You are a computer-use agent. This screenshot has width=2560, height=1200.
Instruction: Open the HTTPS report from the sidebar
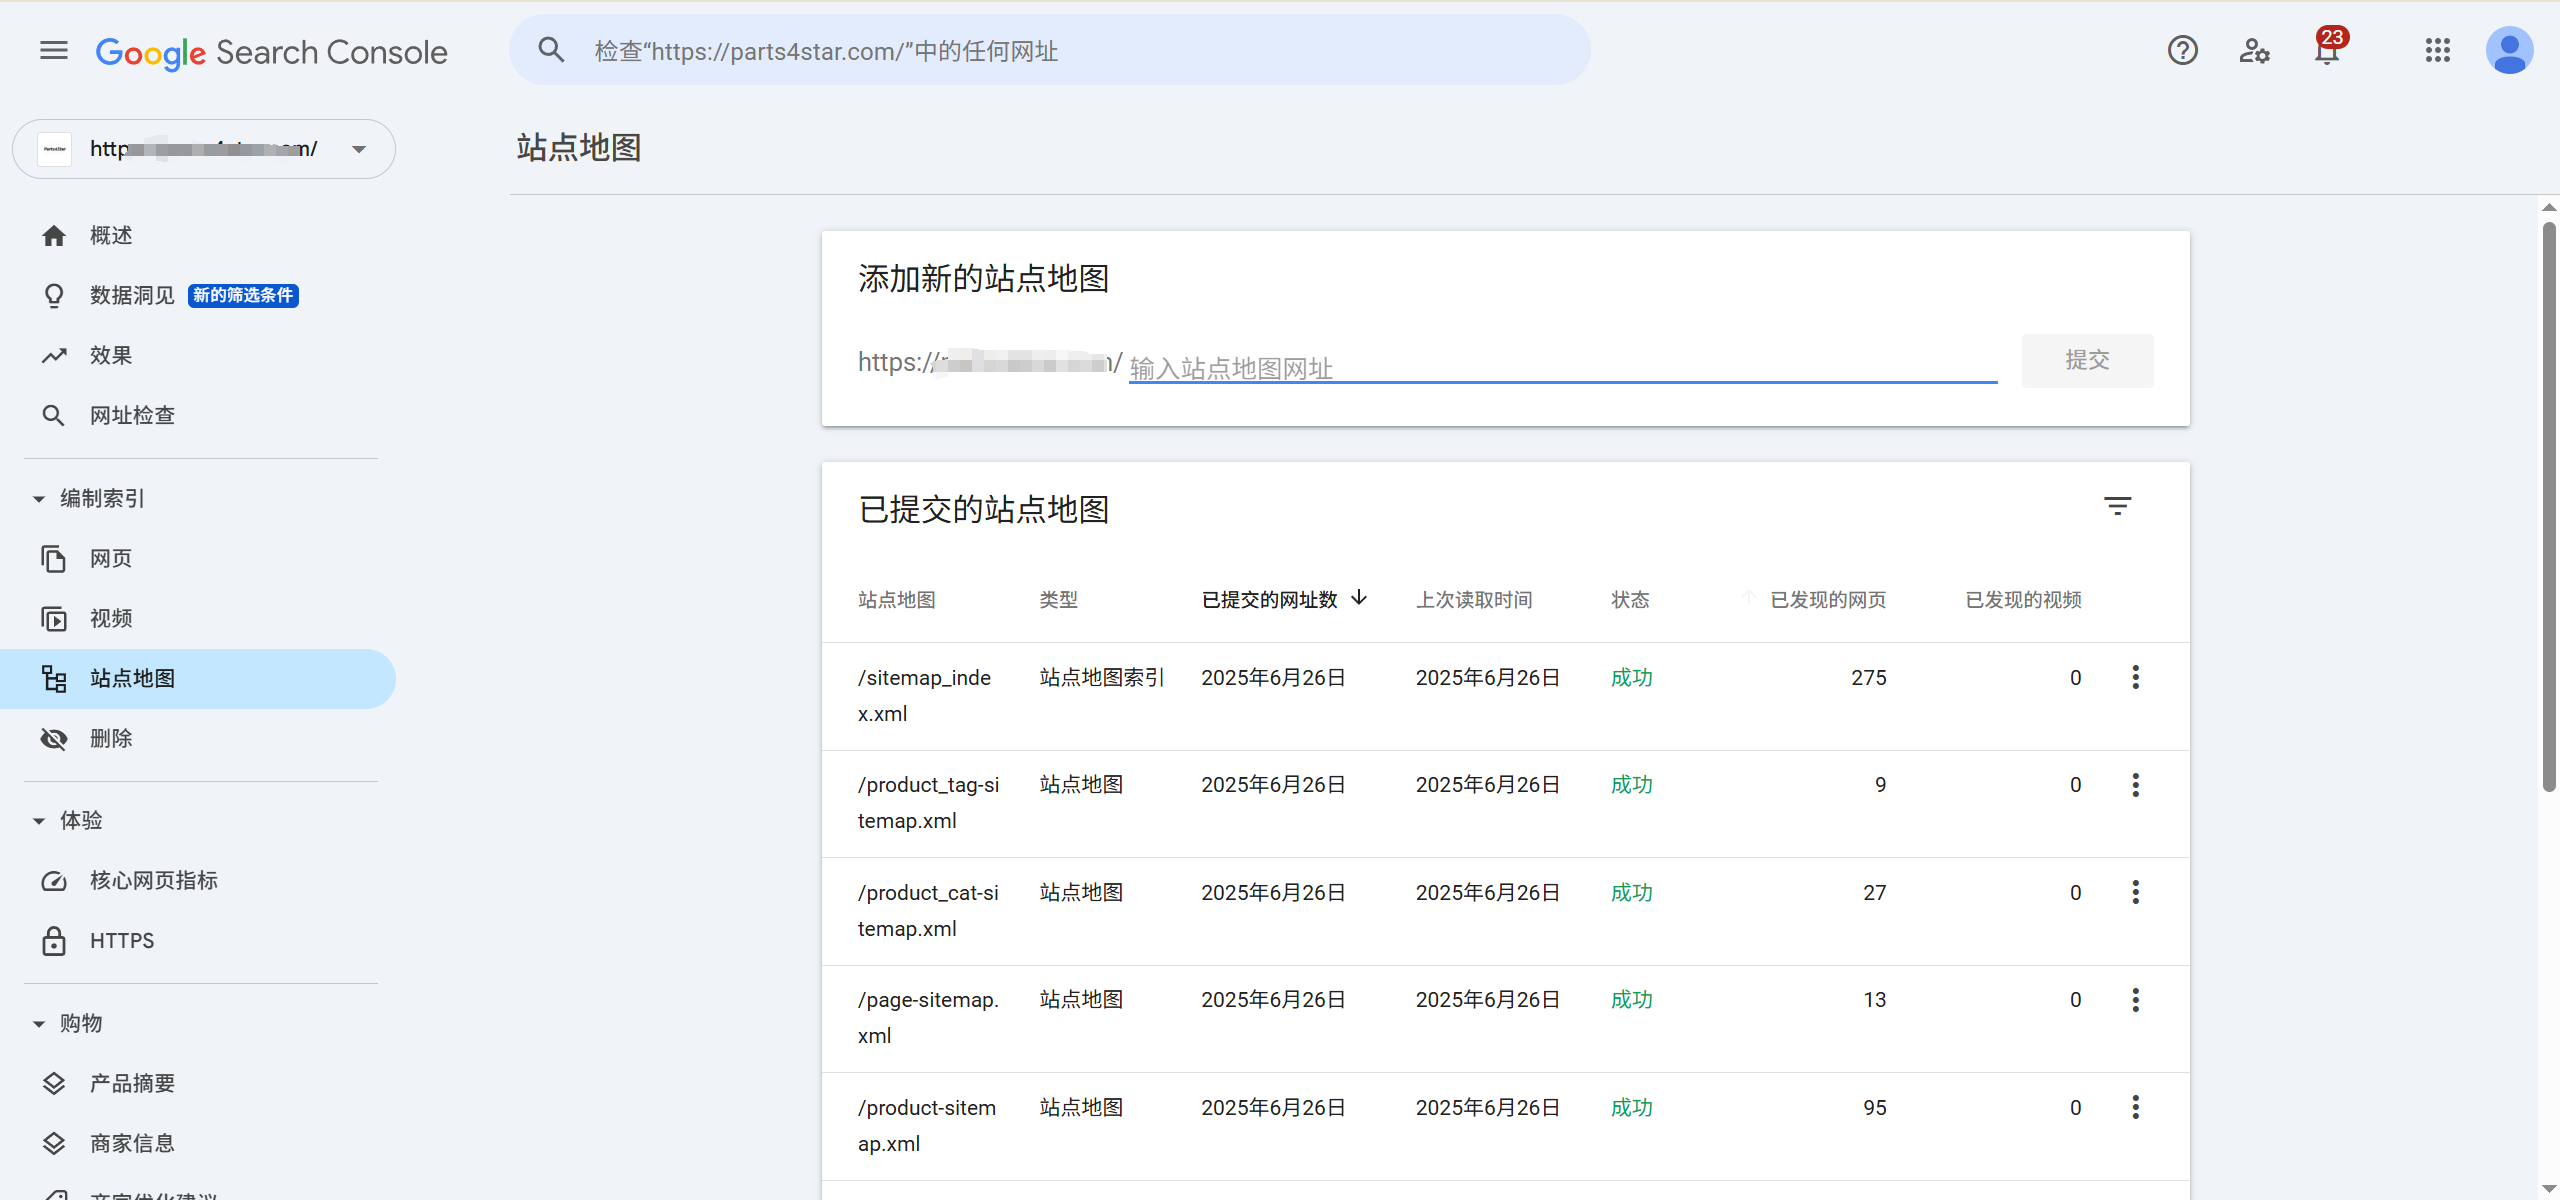click(121, 940)
